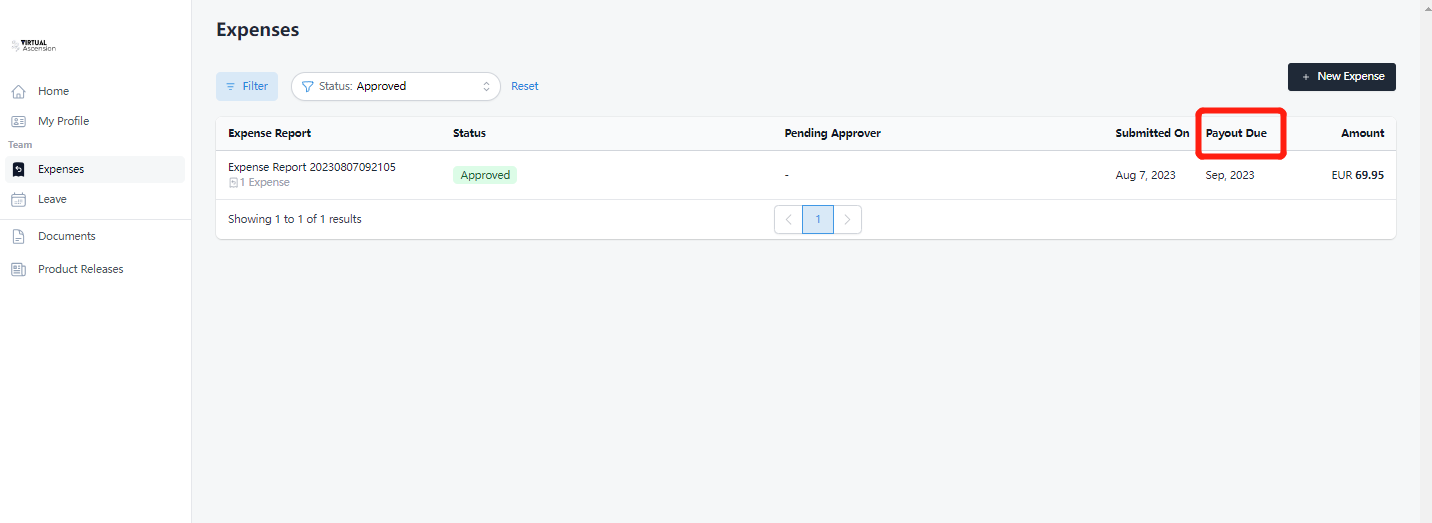
Task: Click the Payout Due column header
Action: click(1236, 133)
